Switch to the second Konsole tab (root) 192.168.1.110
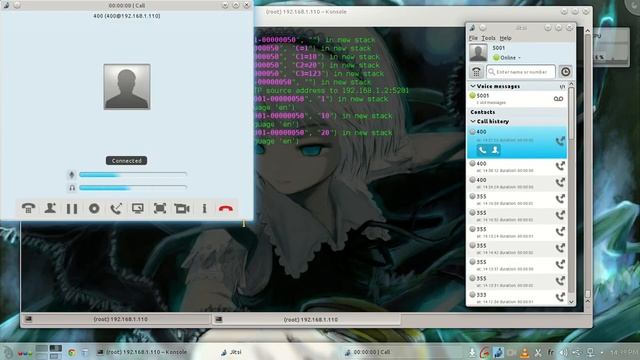This screenshot has height=360, width=640. (306, 319)
